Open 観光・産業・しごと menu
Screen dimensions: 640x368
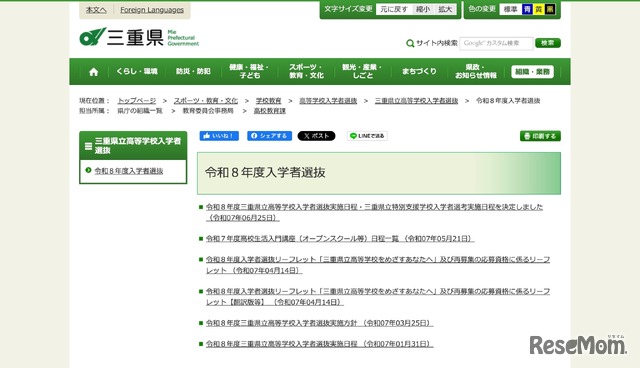pyautogui.click(x=362, y=71)
